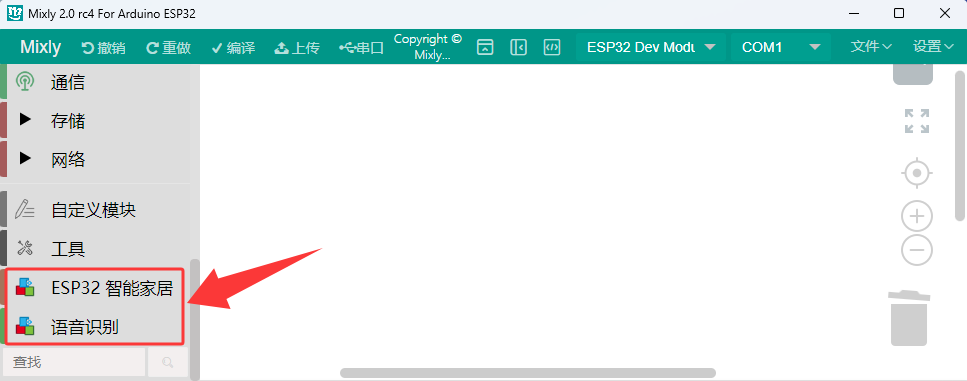Open the ESP32 Dev Module board dropdown

pyautogui.click(x=651, y=47)
